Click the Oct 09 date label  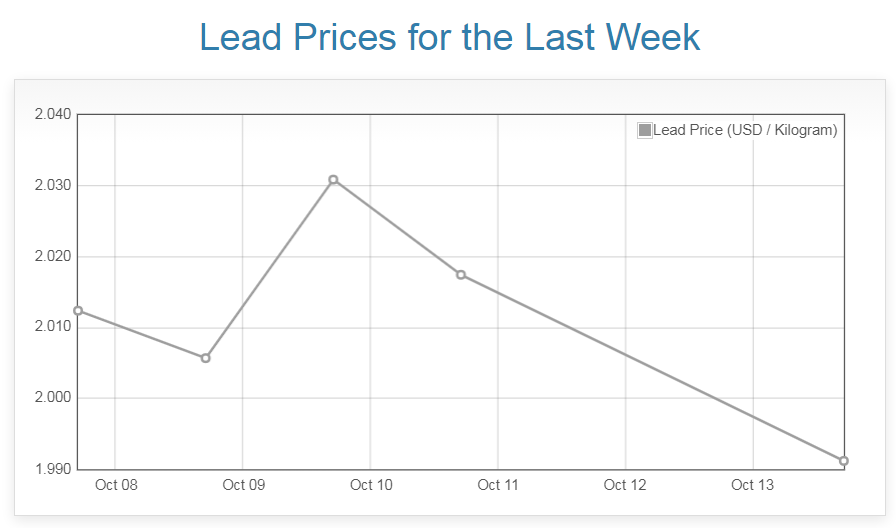243,485
